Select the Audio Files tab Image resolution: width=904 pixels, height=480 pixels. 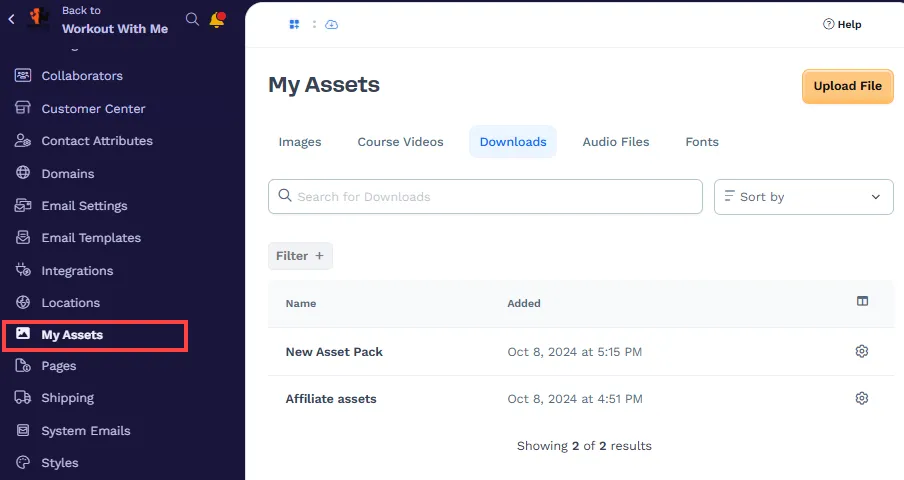(616, 142)
